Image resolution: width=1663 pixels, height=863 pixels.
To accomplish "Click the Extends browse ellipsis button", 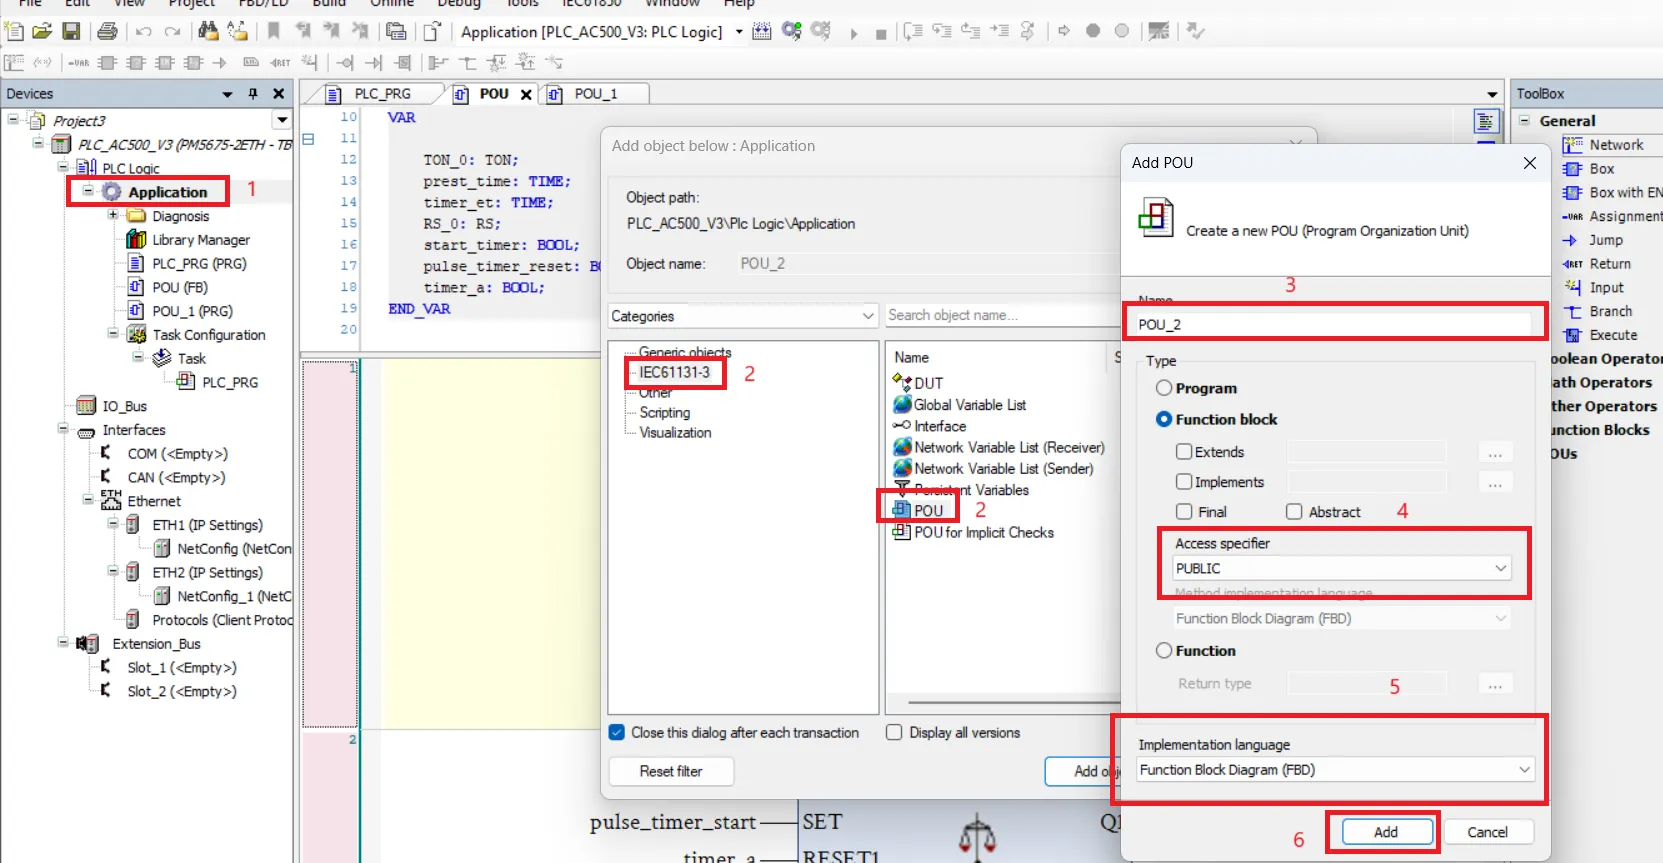I will click(1495, 452).
